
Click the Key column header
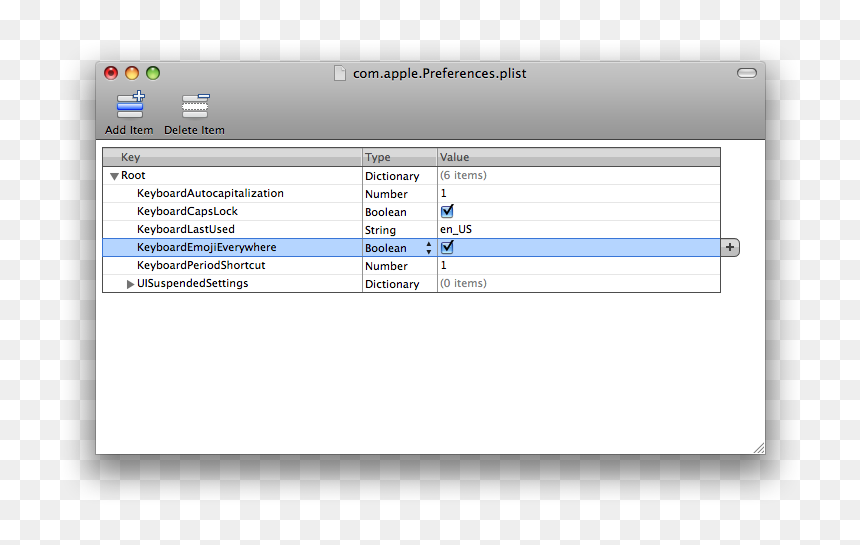pyautogui.click(x=233, y=157)
